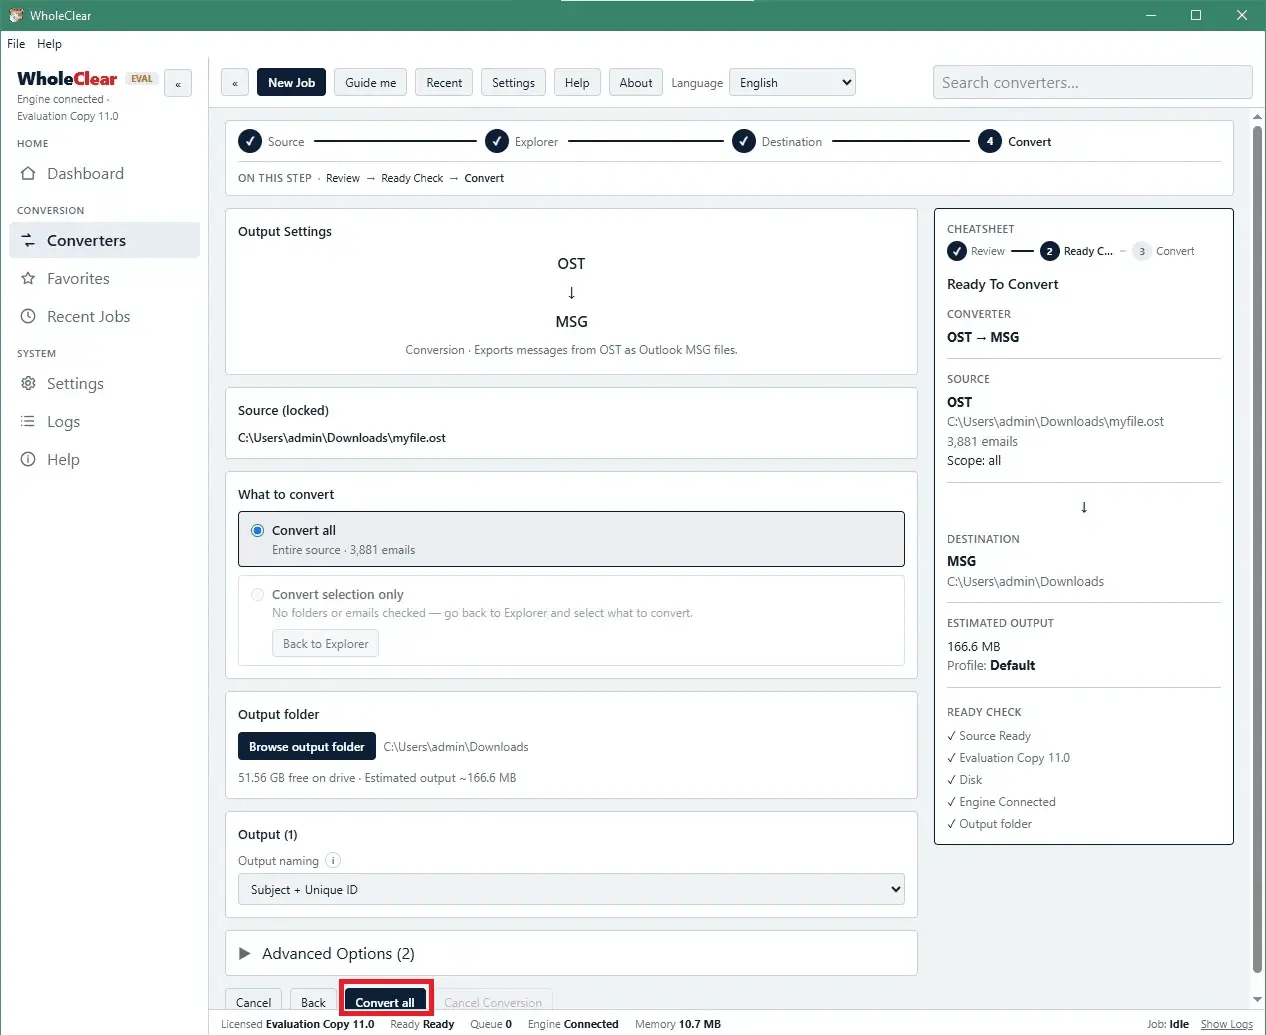
Task: Click the About button
Action: (636, 83)
